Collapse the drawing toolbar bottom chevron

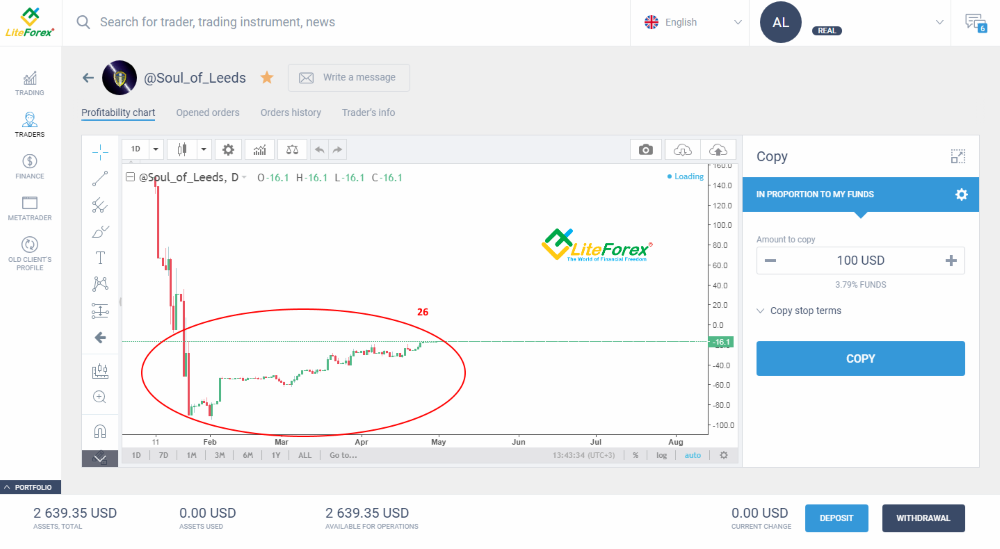[100, 458]
